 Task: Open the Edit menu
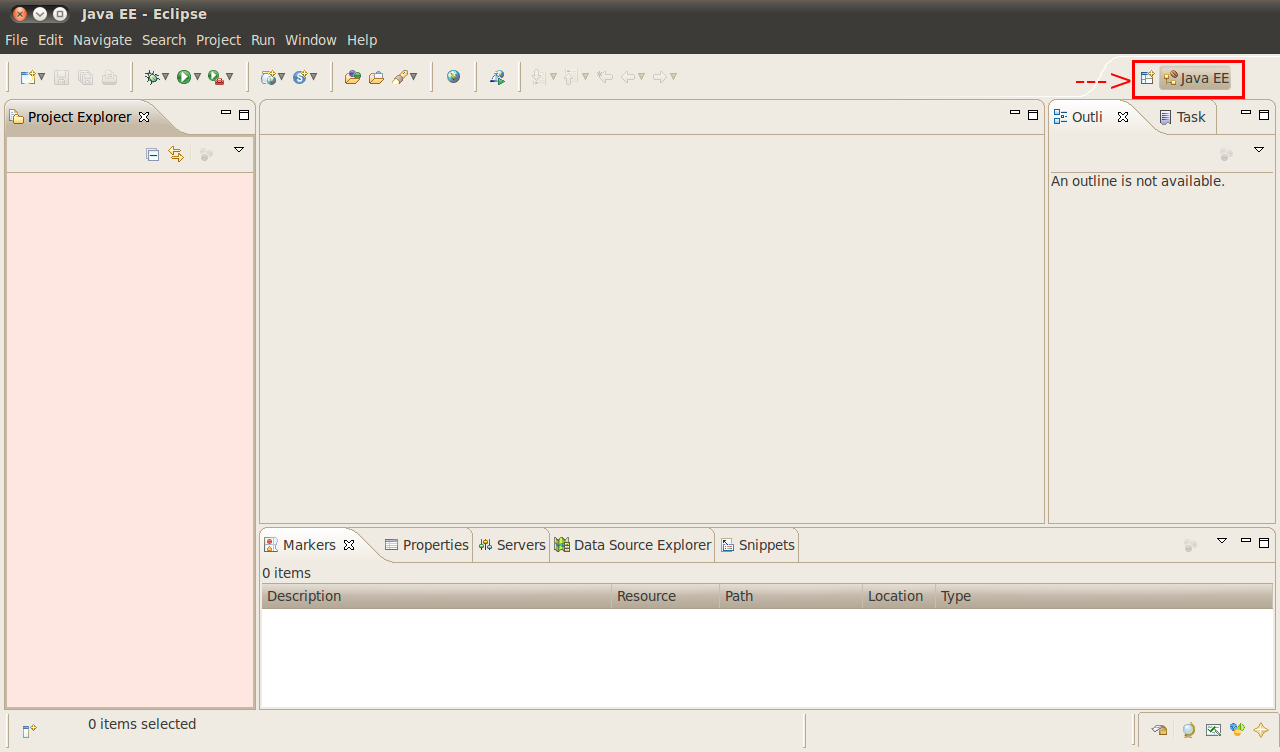click(50, 40)
